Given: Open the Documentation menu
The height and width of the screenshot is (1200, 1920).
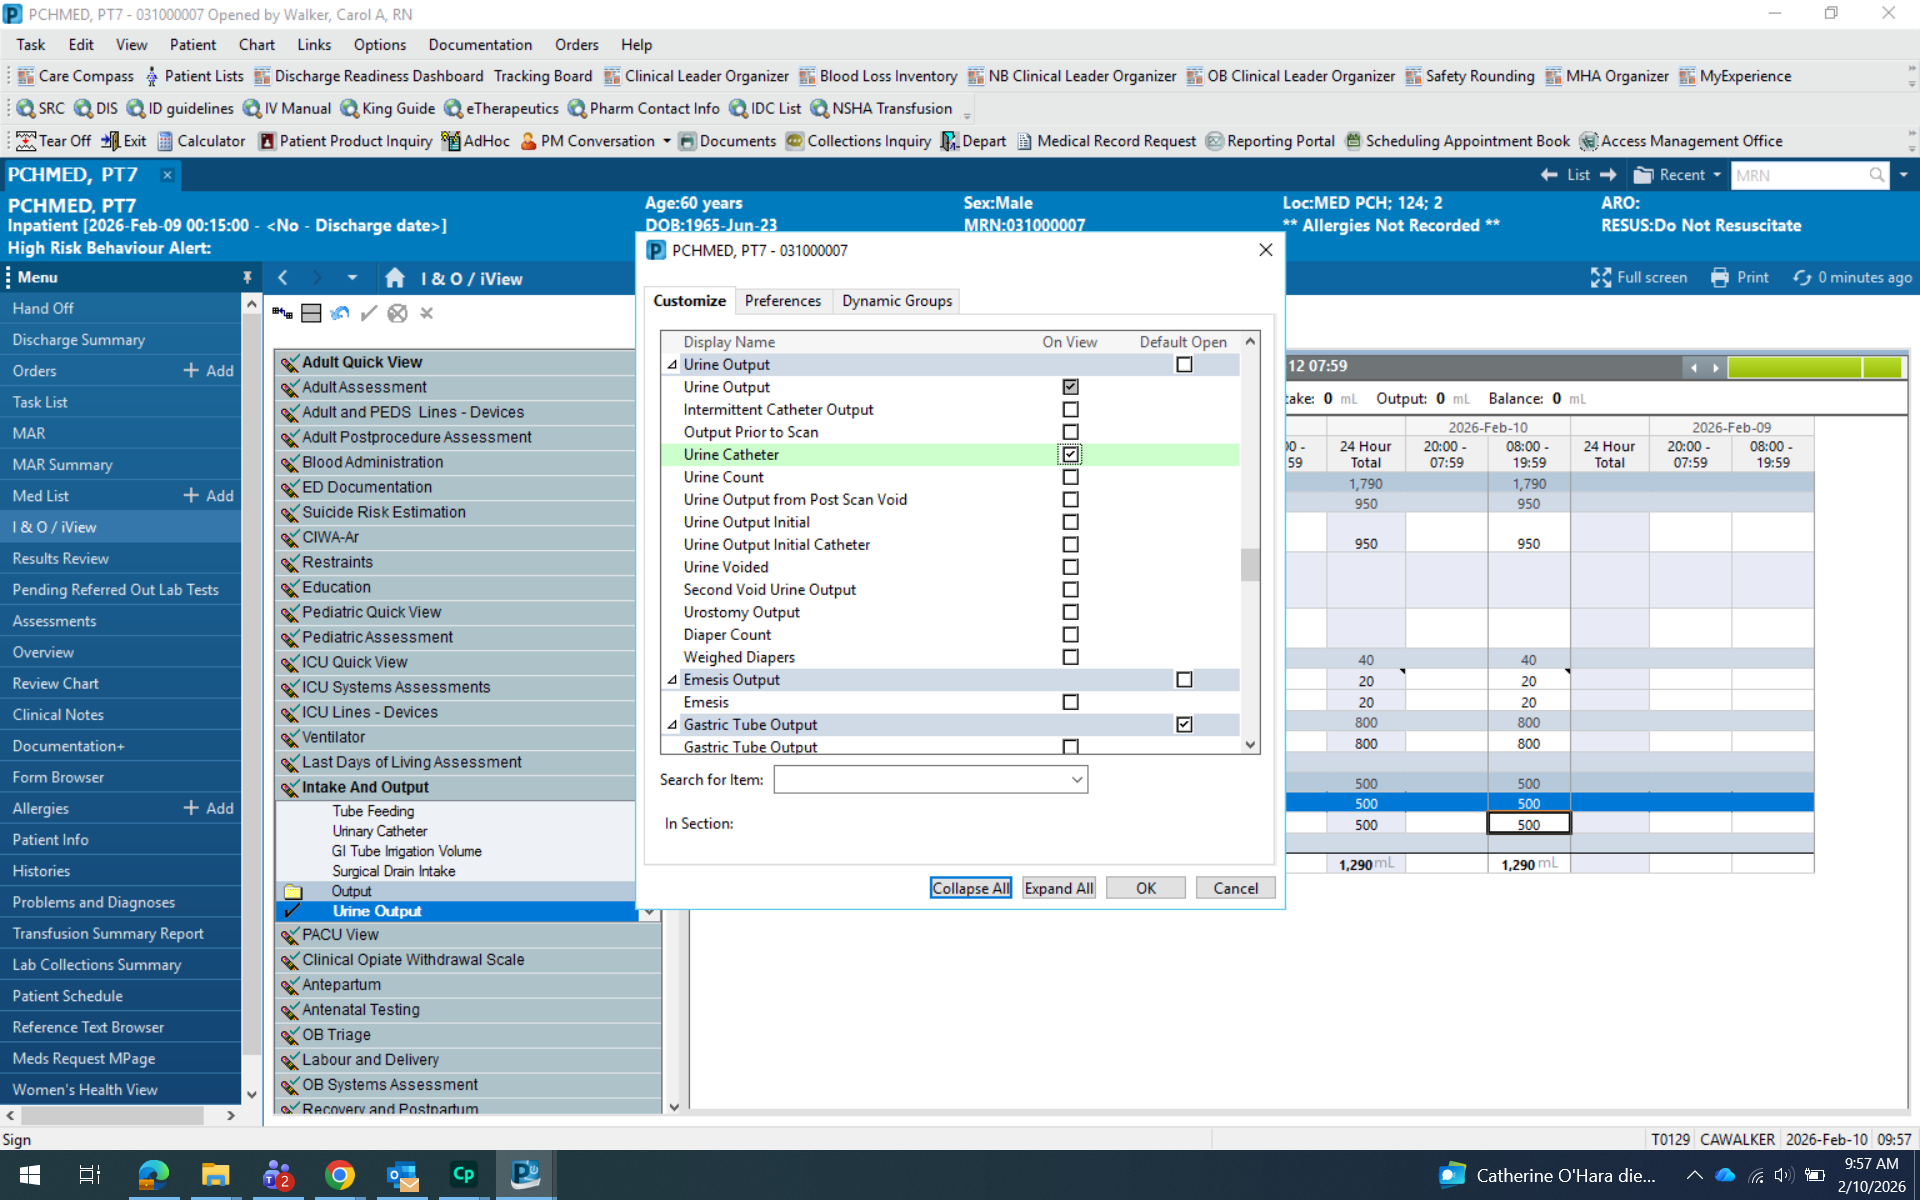Looking at the screenshot, I should (480, 45).
